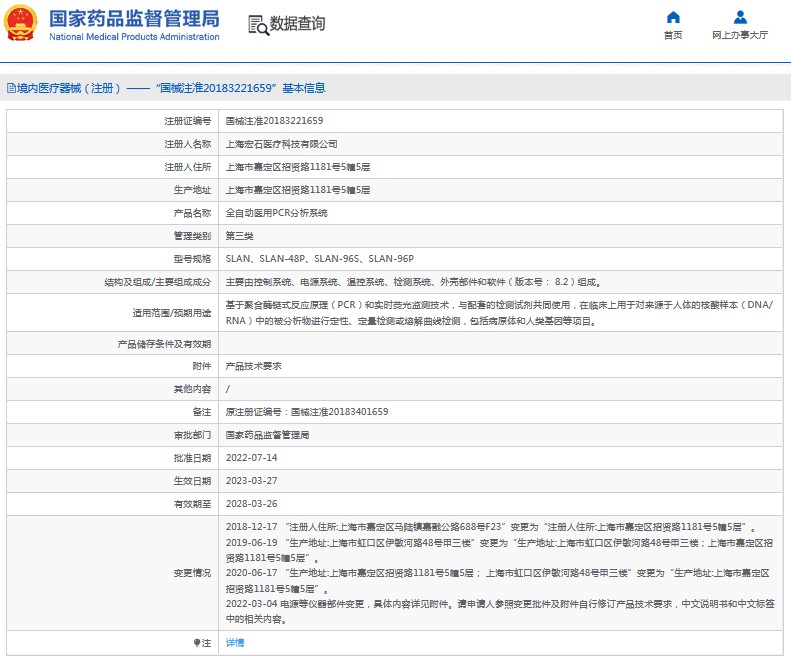Open 网上办事大厅 via its text label
The image size is (791, 661).
[x=740, y=35]
